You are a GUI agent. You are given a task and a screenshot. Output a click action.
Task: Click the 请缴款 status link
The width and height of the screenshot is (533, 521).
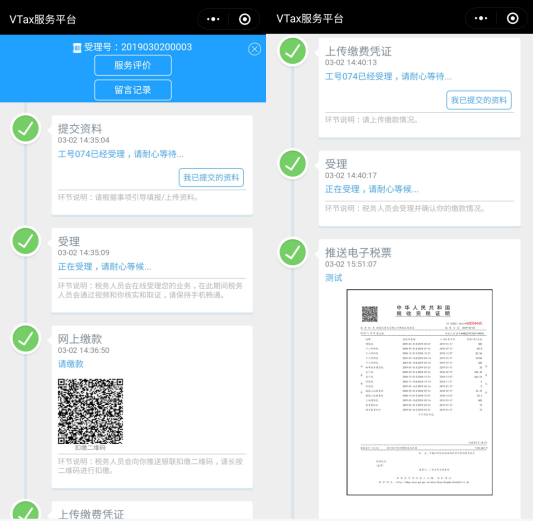tap(71, 364)
